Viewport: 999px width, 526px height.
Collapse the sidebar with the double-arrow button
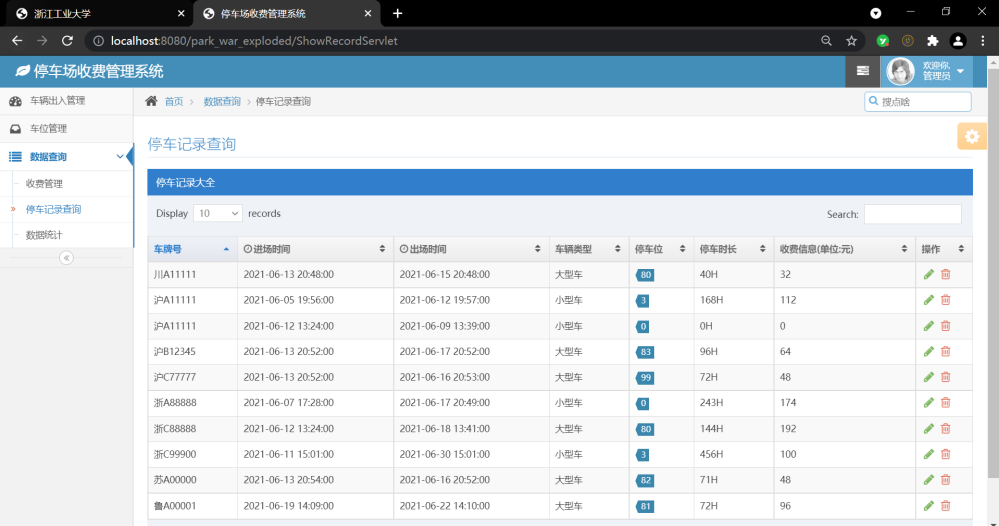(x=66, y=258)
